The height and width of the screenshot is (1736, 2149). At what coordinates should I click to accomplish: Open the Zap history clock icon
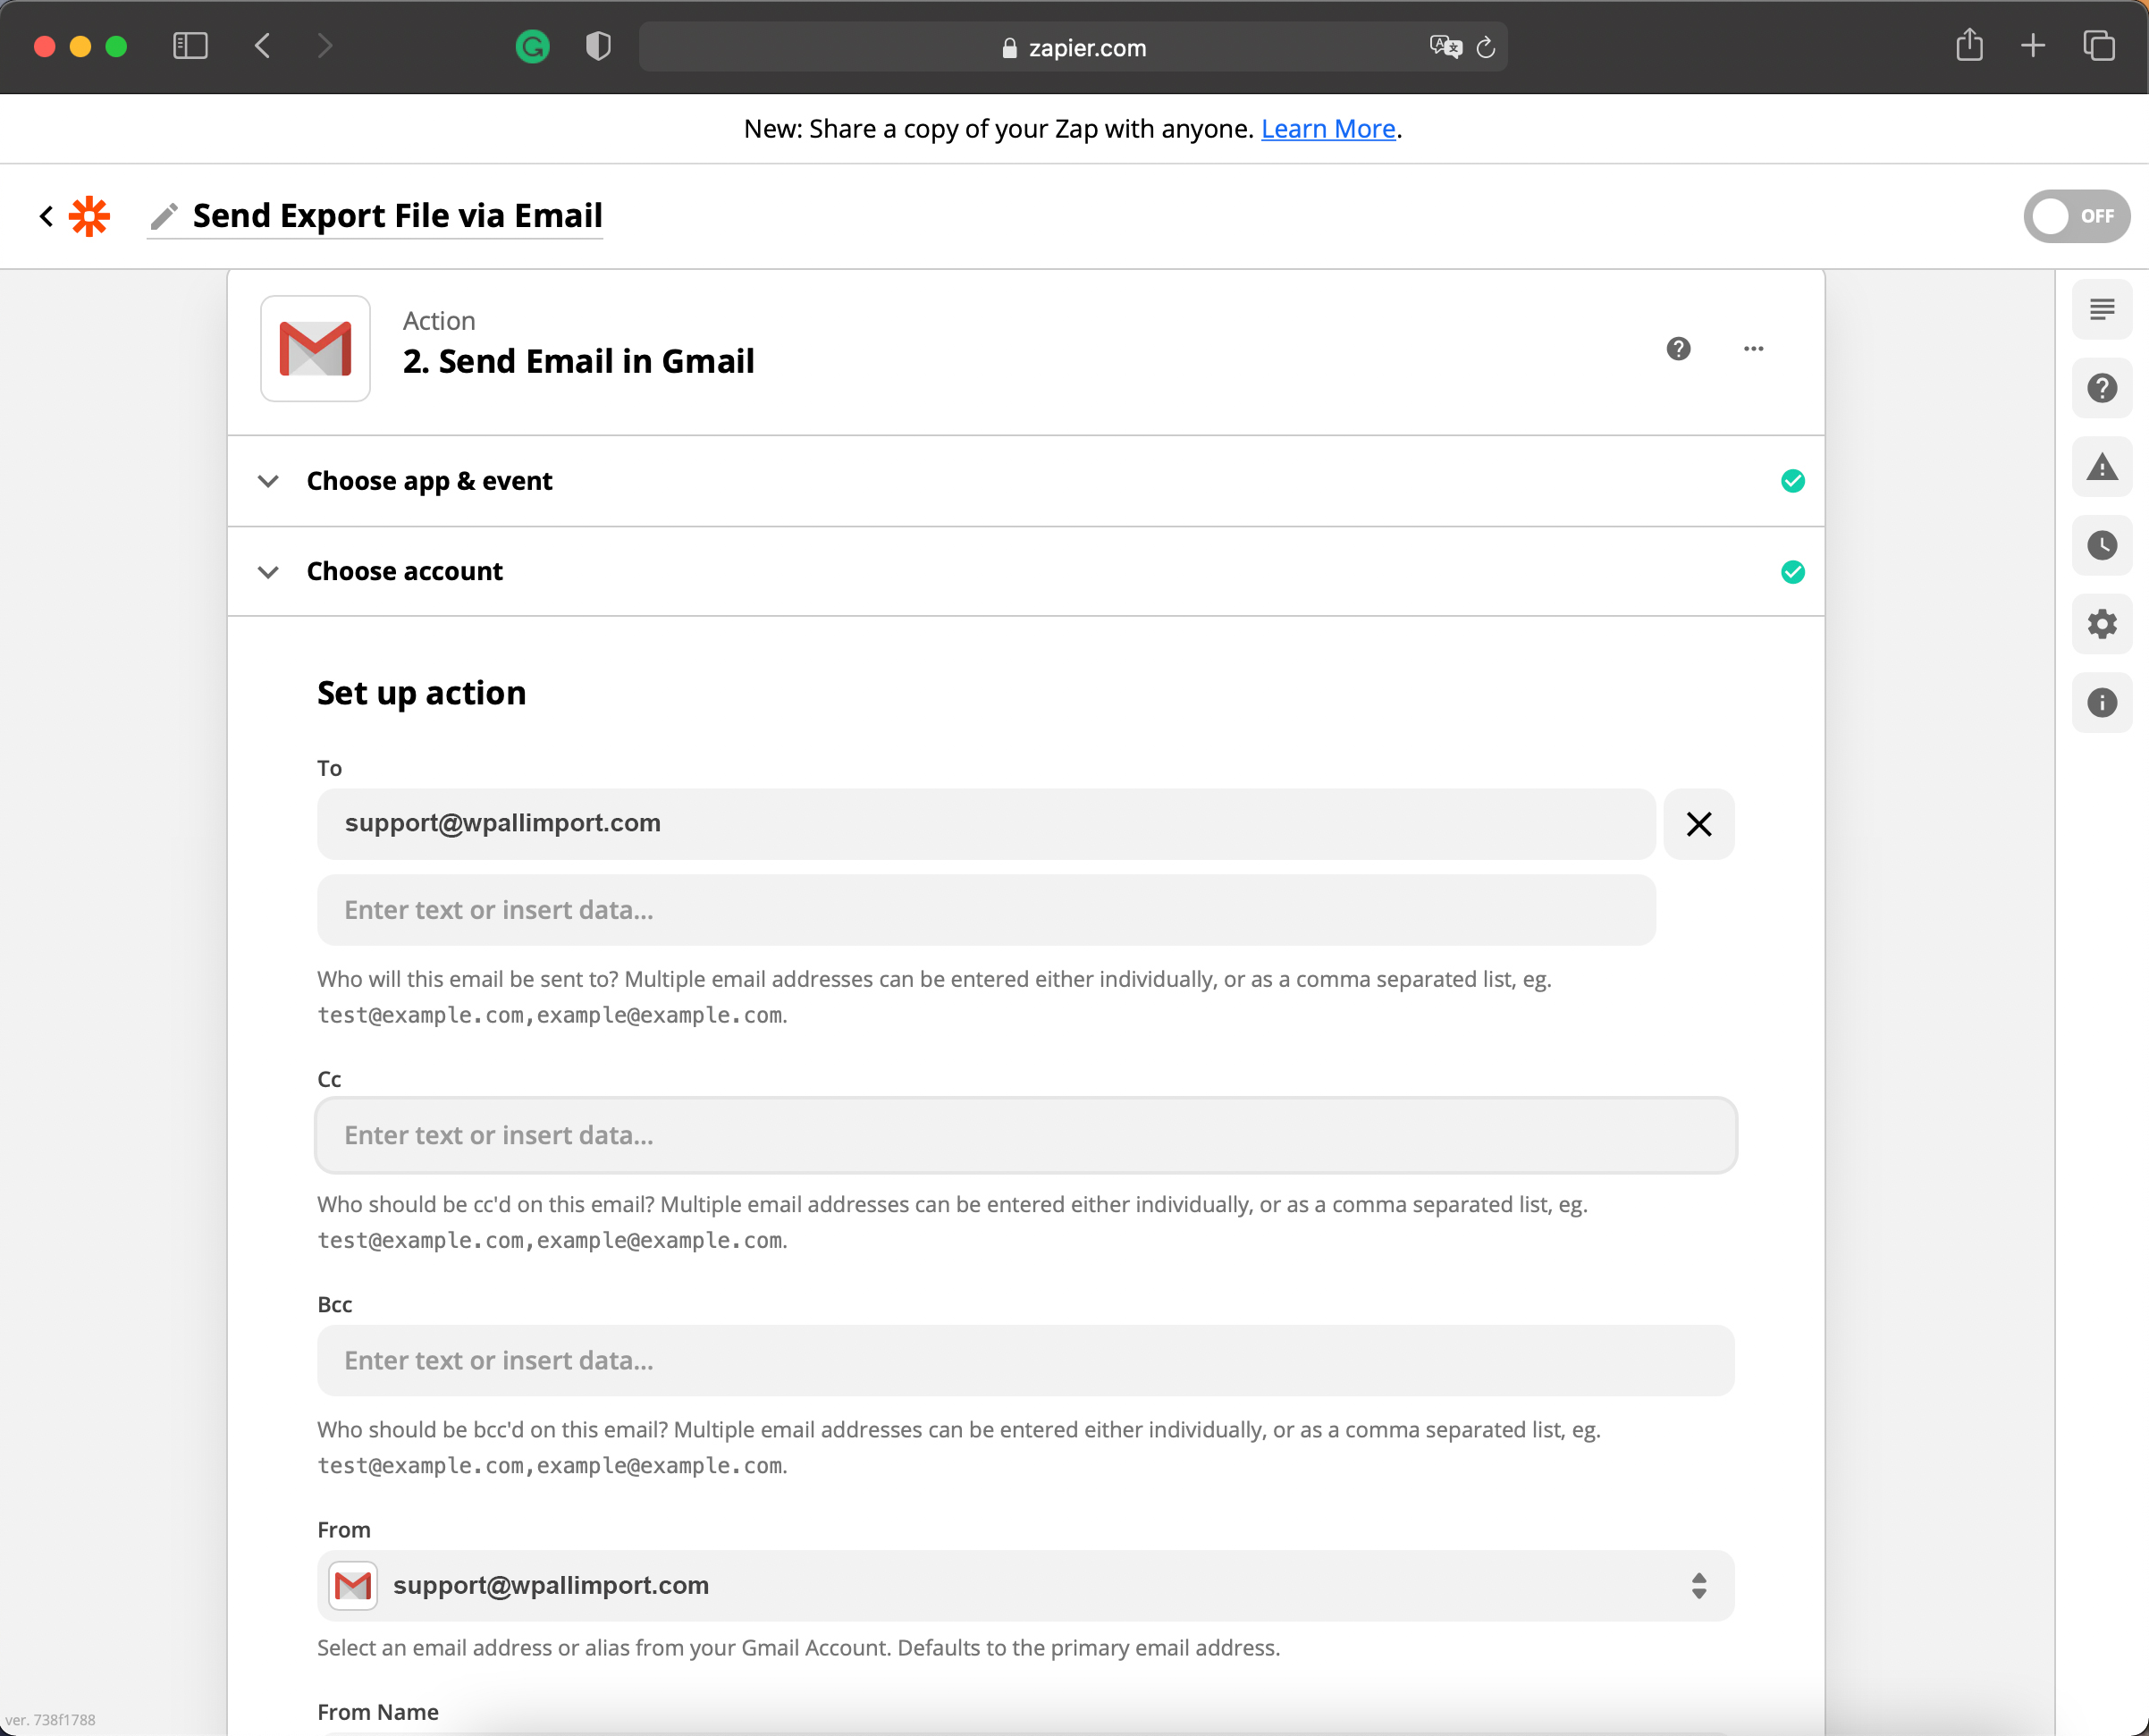tap(2101, 546)
